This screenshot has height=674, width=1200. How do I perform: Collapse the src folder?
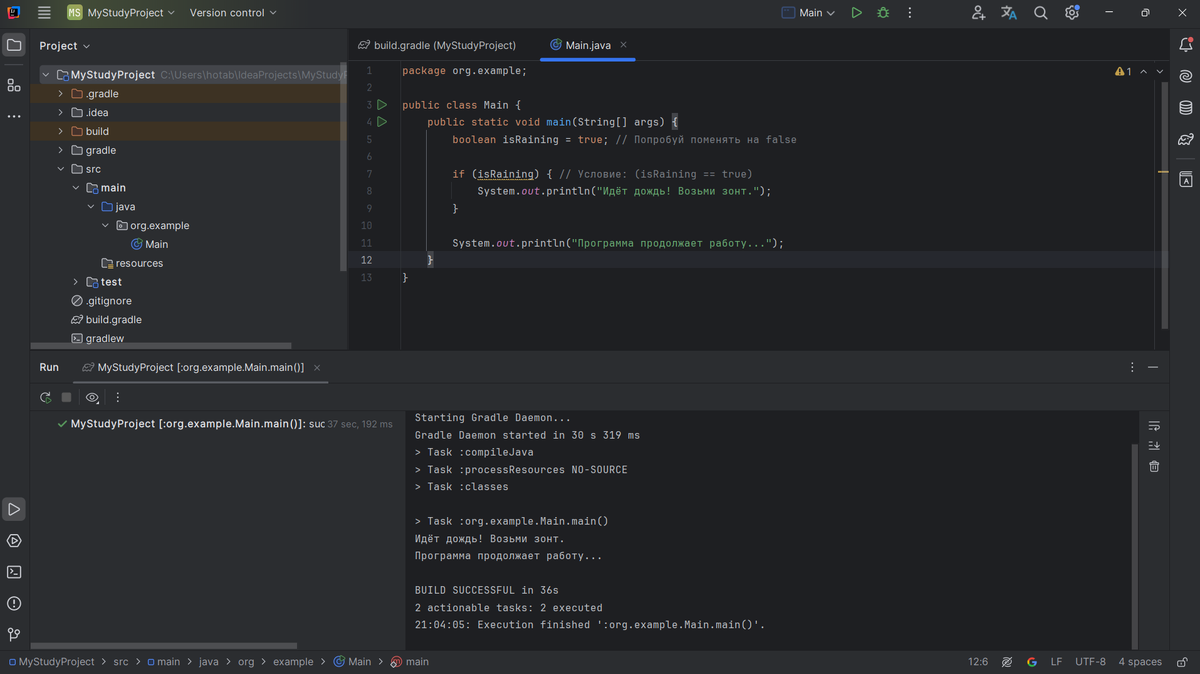coord(61,169)
